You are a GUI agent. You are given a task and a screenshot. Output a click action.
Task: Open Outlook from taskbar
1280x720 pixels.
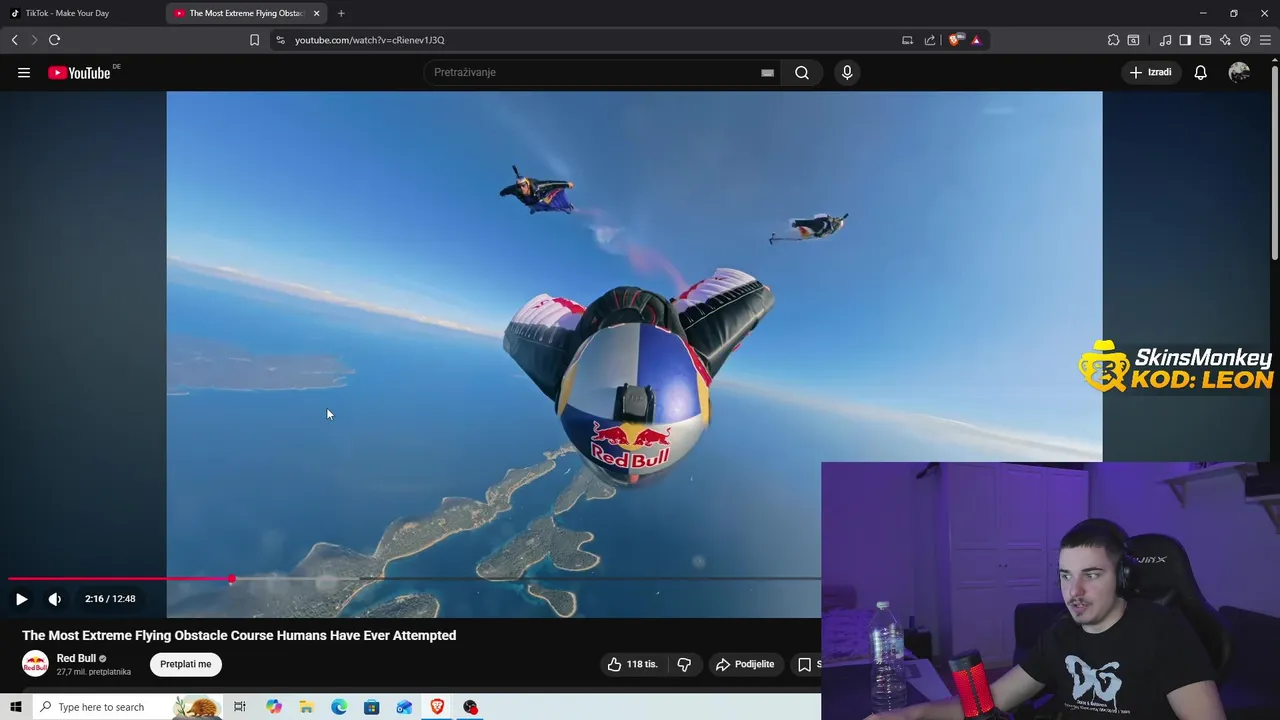click(x=404, y=707)
